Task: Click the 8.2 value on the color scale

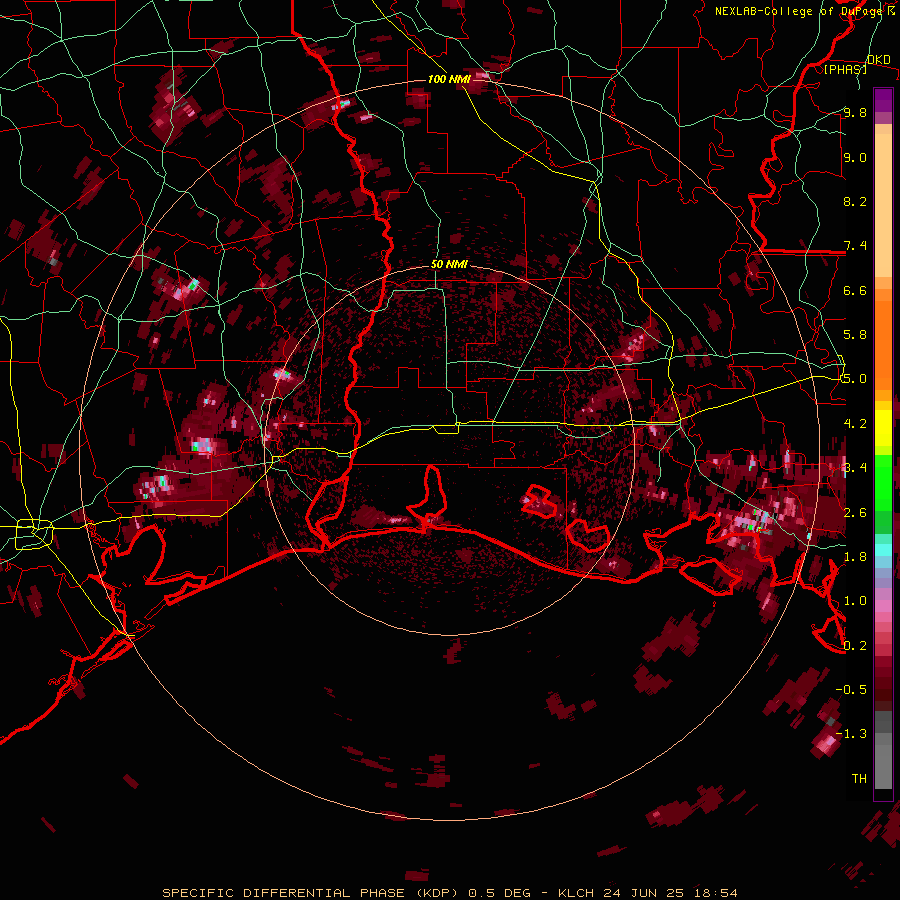Action: point(855,201)
